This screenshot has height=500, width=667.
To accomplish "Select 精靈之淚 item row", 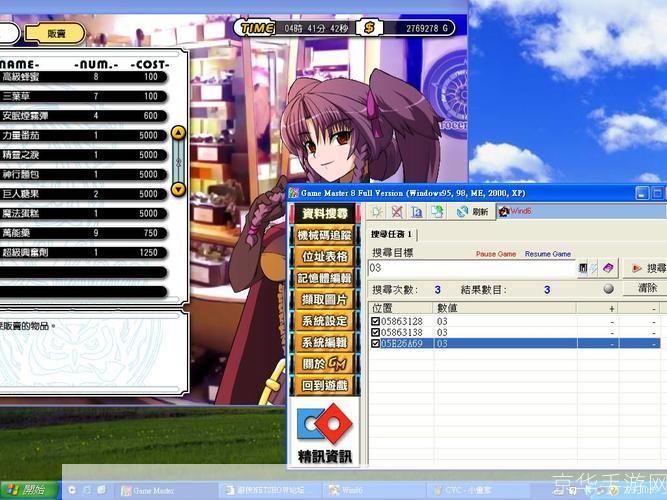I will tap(83, 155).
